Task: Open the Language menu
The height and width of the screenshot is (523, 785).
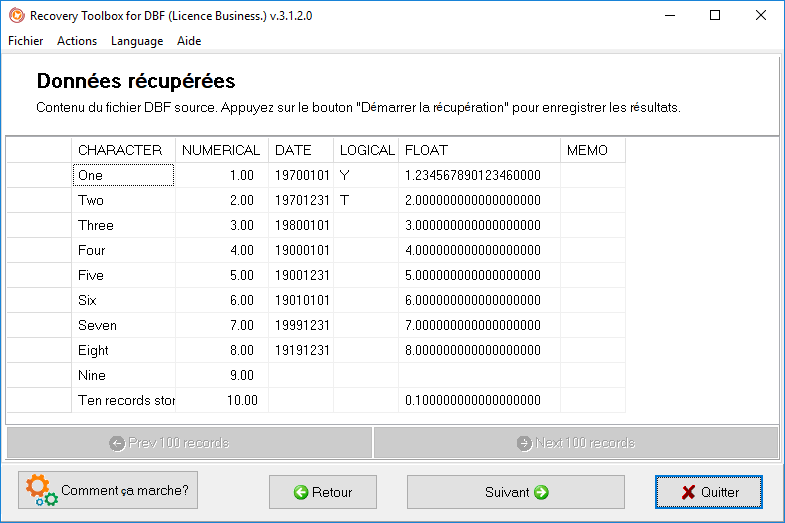Action: pyautogui.click(x=137, y=41)
